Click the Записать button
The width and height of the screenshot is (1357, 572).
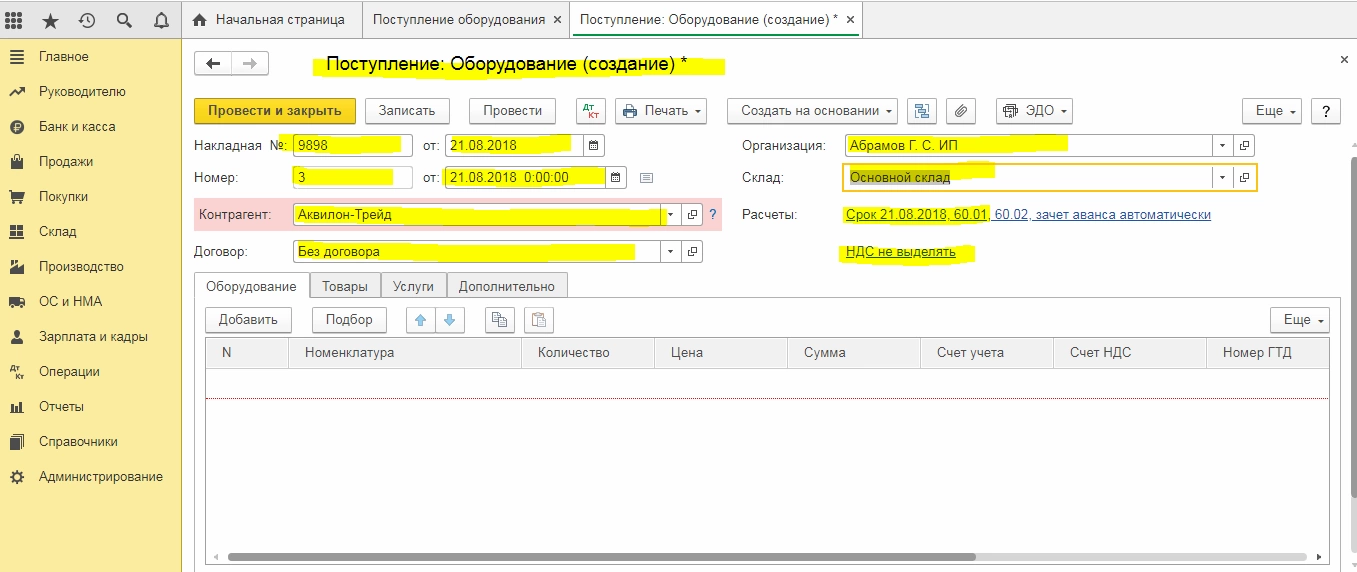(407, 110)
